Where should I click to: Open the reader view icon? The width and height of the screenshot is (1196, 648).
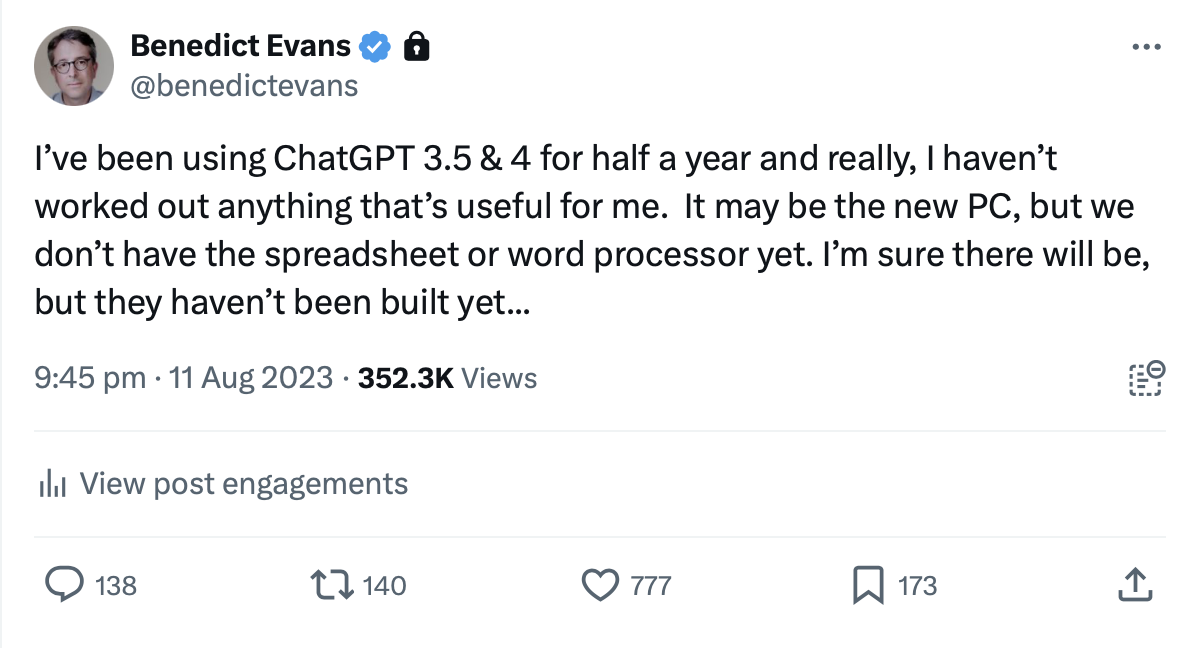1146,378
